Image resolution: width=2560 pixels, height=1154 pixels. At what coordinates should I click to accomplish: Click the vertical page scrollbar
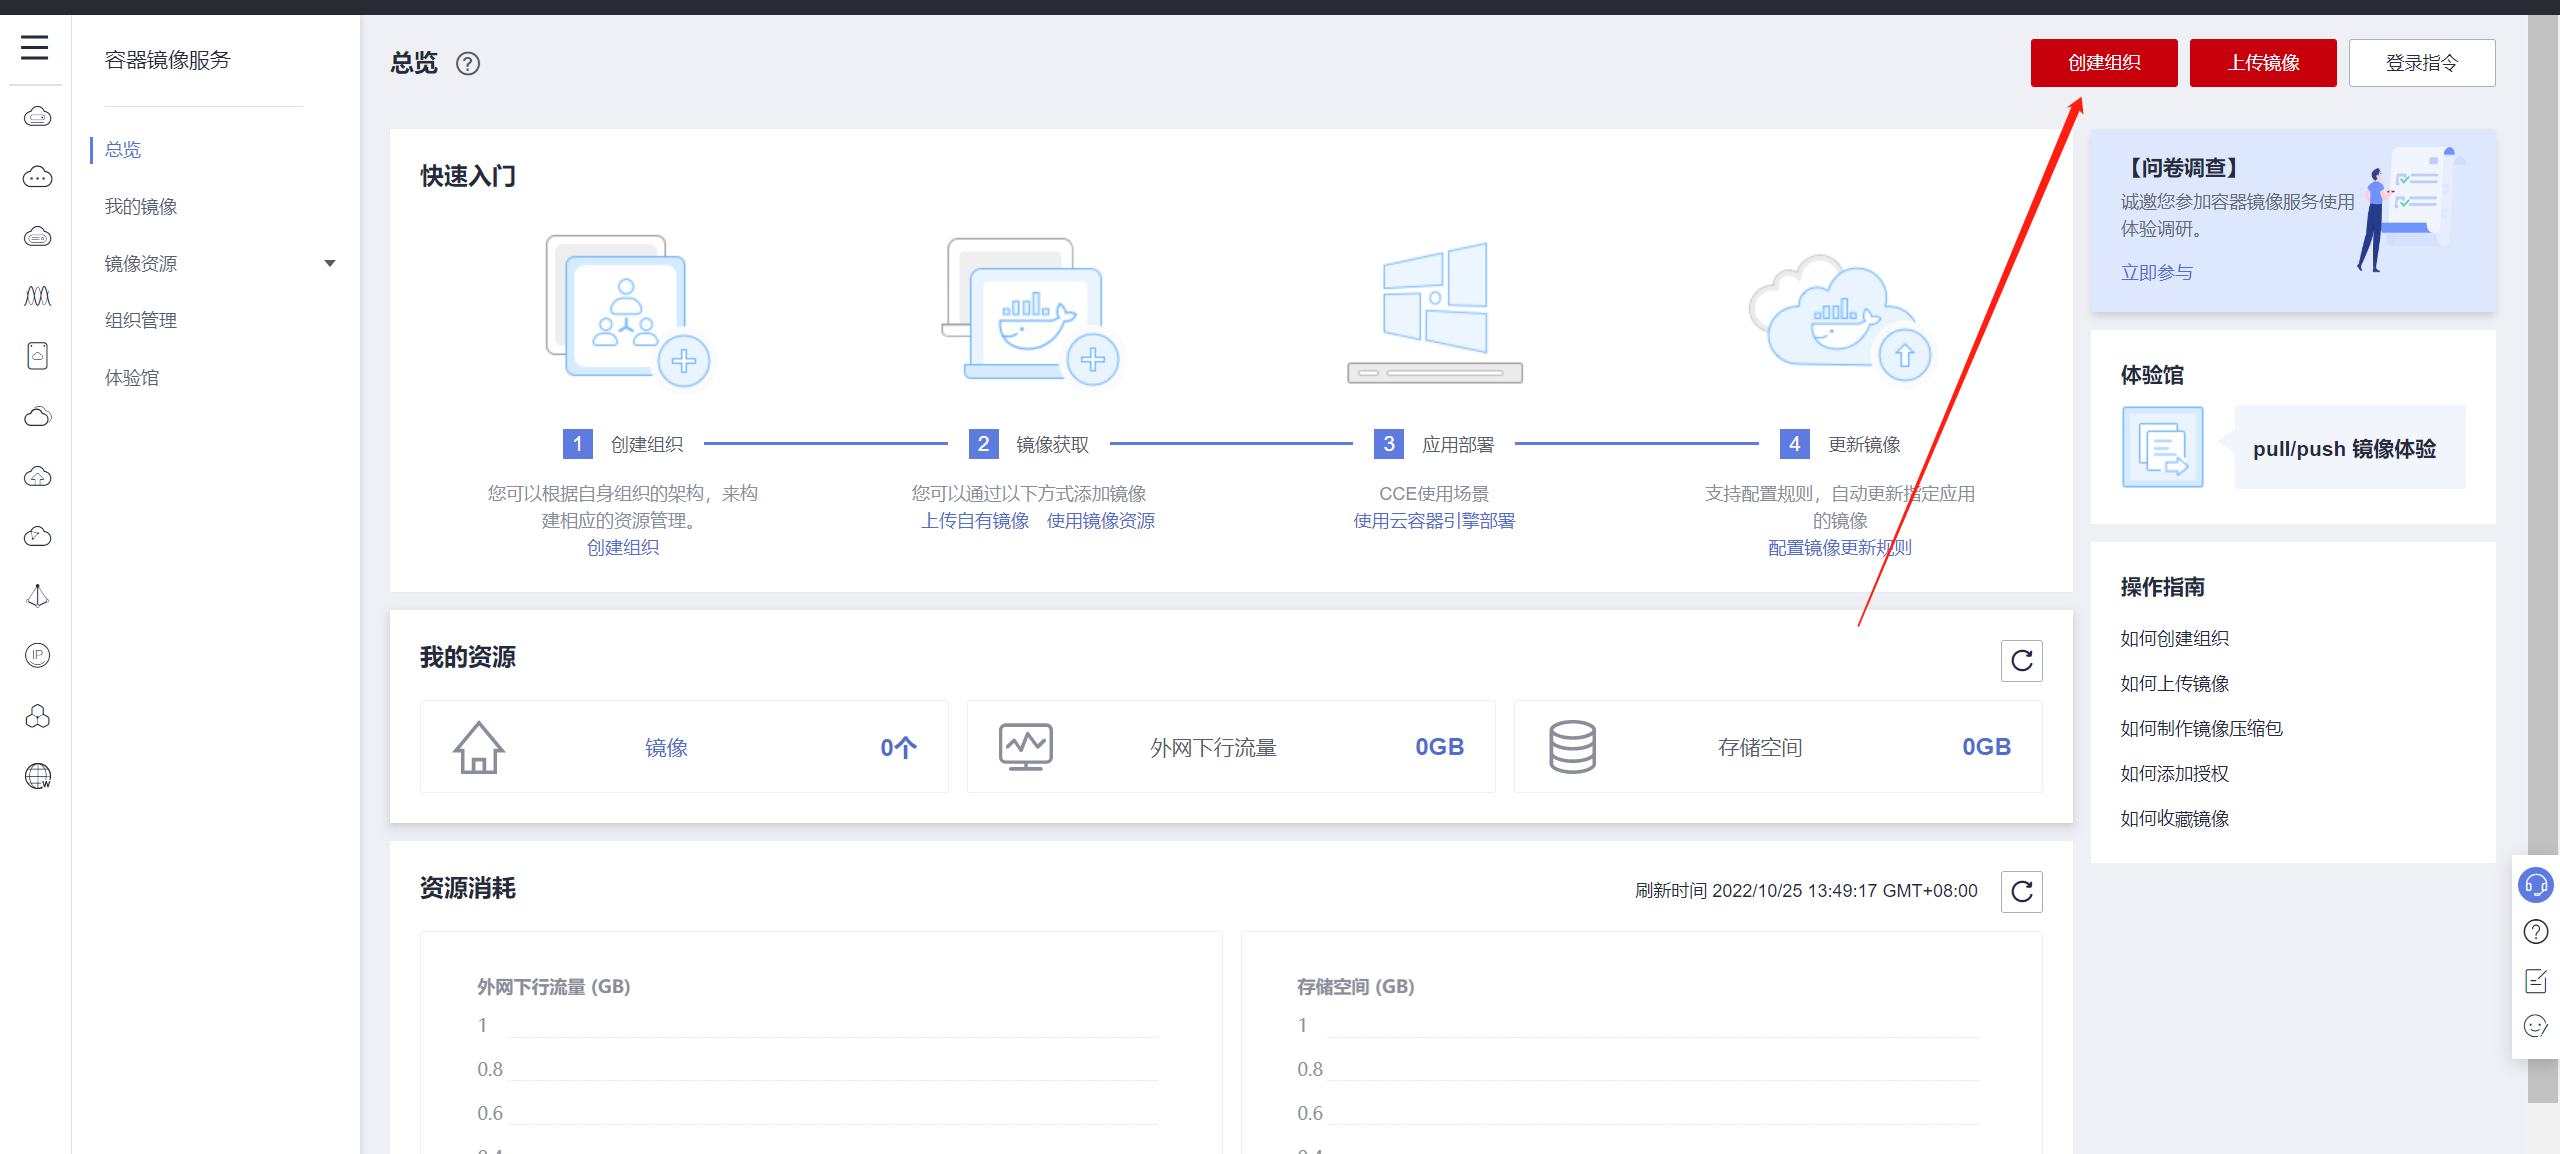[x=2542, y=500]
